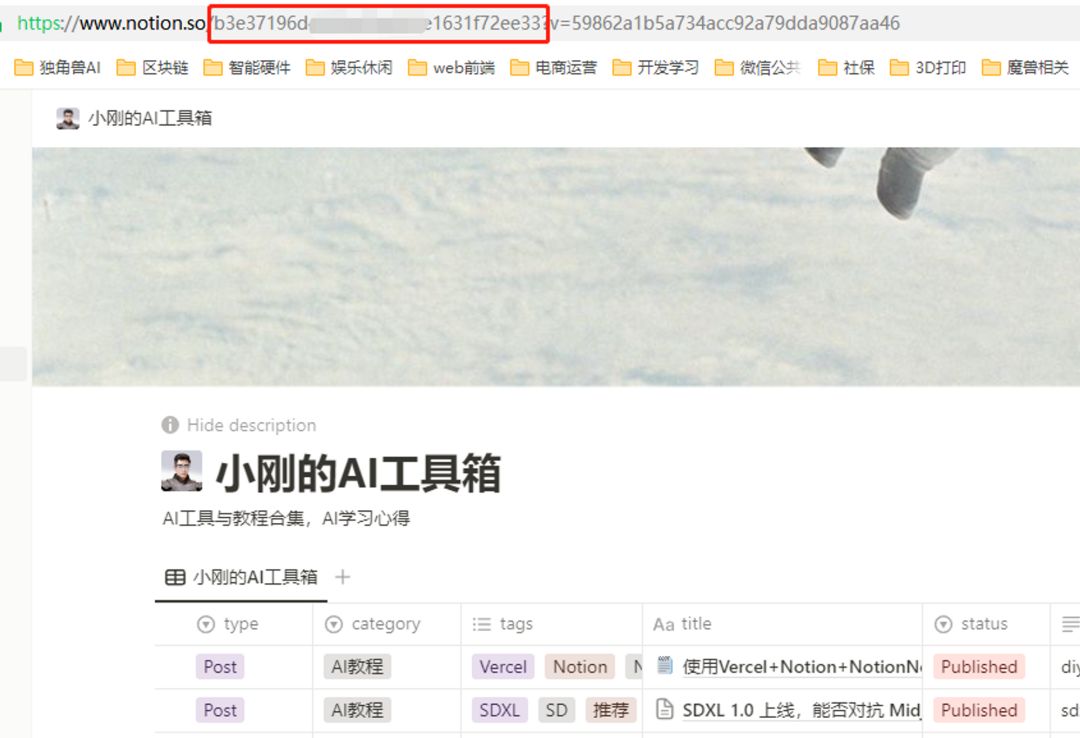The width and height of the screenshot is (1080, 738).
Task: Click the page avatar icon beside the large title
Action: (182, 472)
